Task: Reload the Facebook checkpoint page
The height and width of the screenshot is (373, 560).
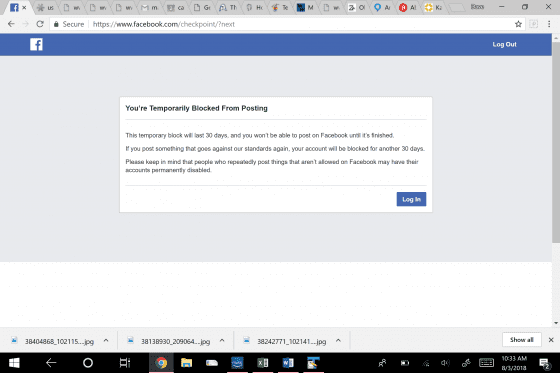Action: coord(40,24)
